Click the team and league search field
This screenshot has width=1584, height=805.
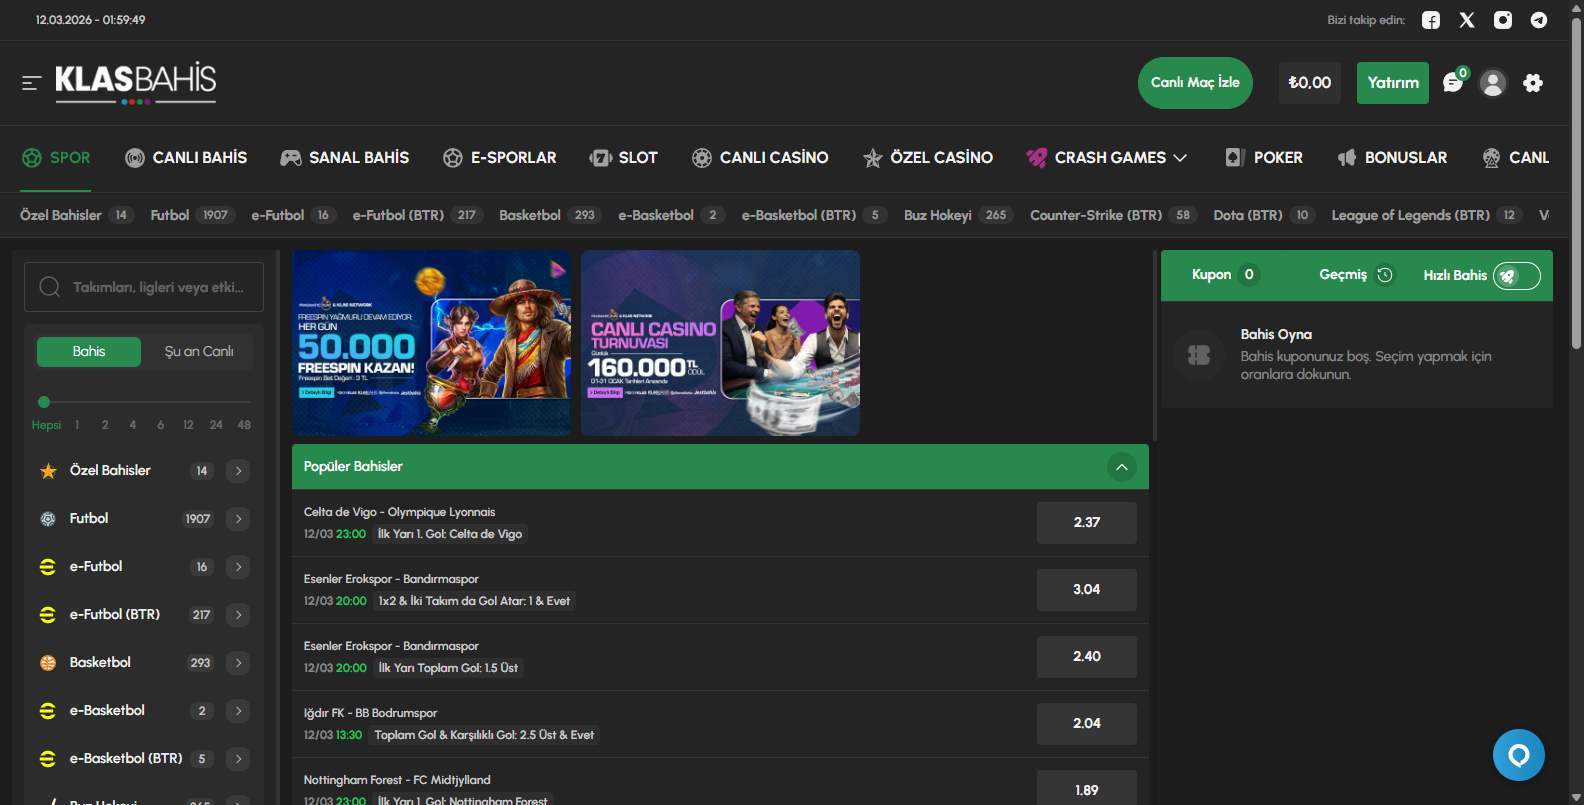pyautogui.click(x=144, y=287)
